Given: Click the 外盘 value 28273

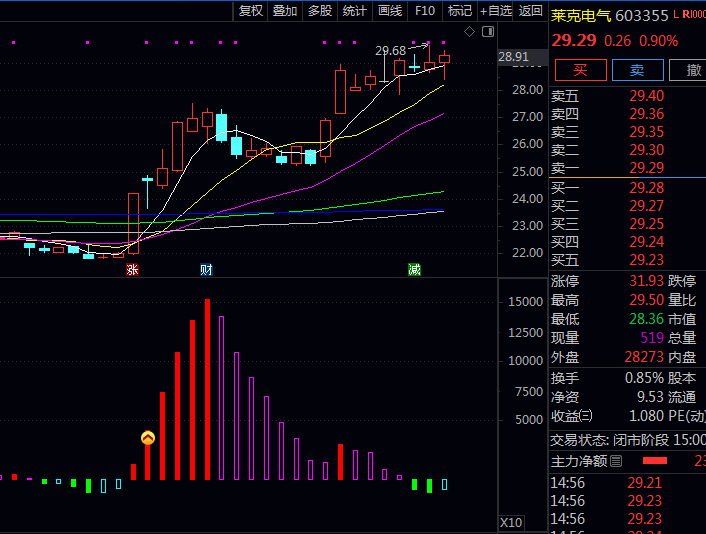Looking at the screenshot, I should [x=644, y=357].
